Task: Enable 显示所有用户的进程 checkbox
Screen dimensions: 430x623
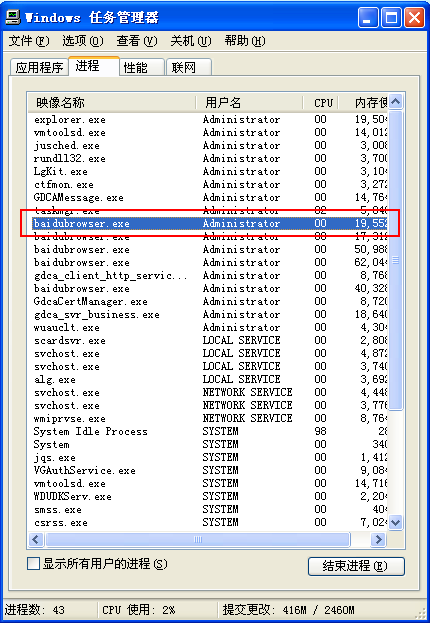Action: (33, 563)
